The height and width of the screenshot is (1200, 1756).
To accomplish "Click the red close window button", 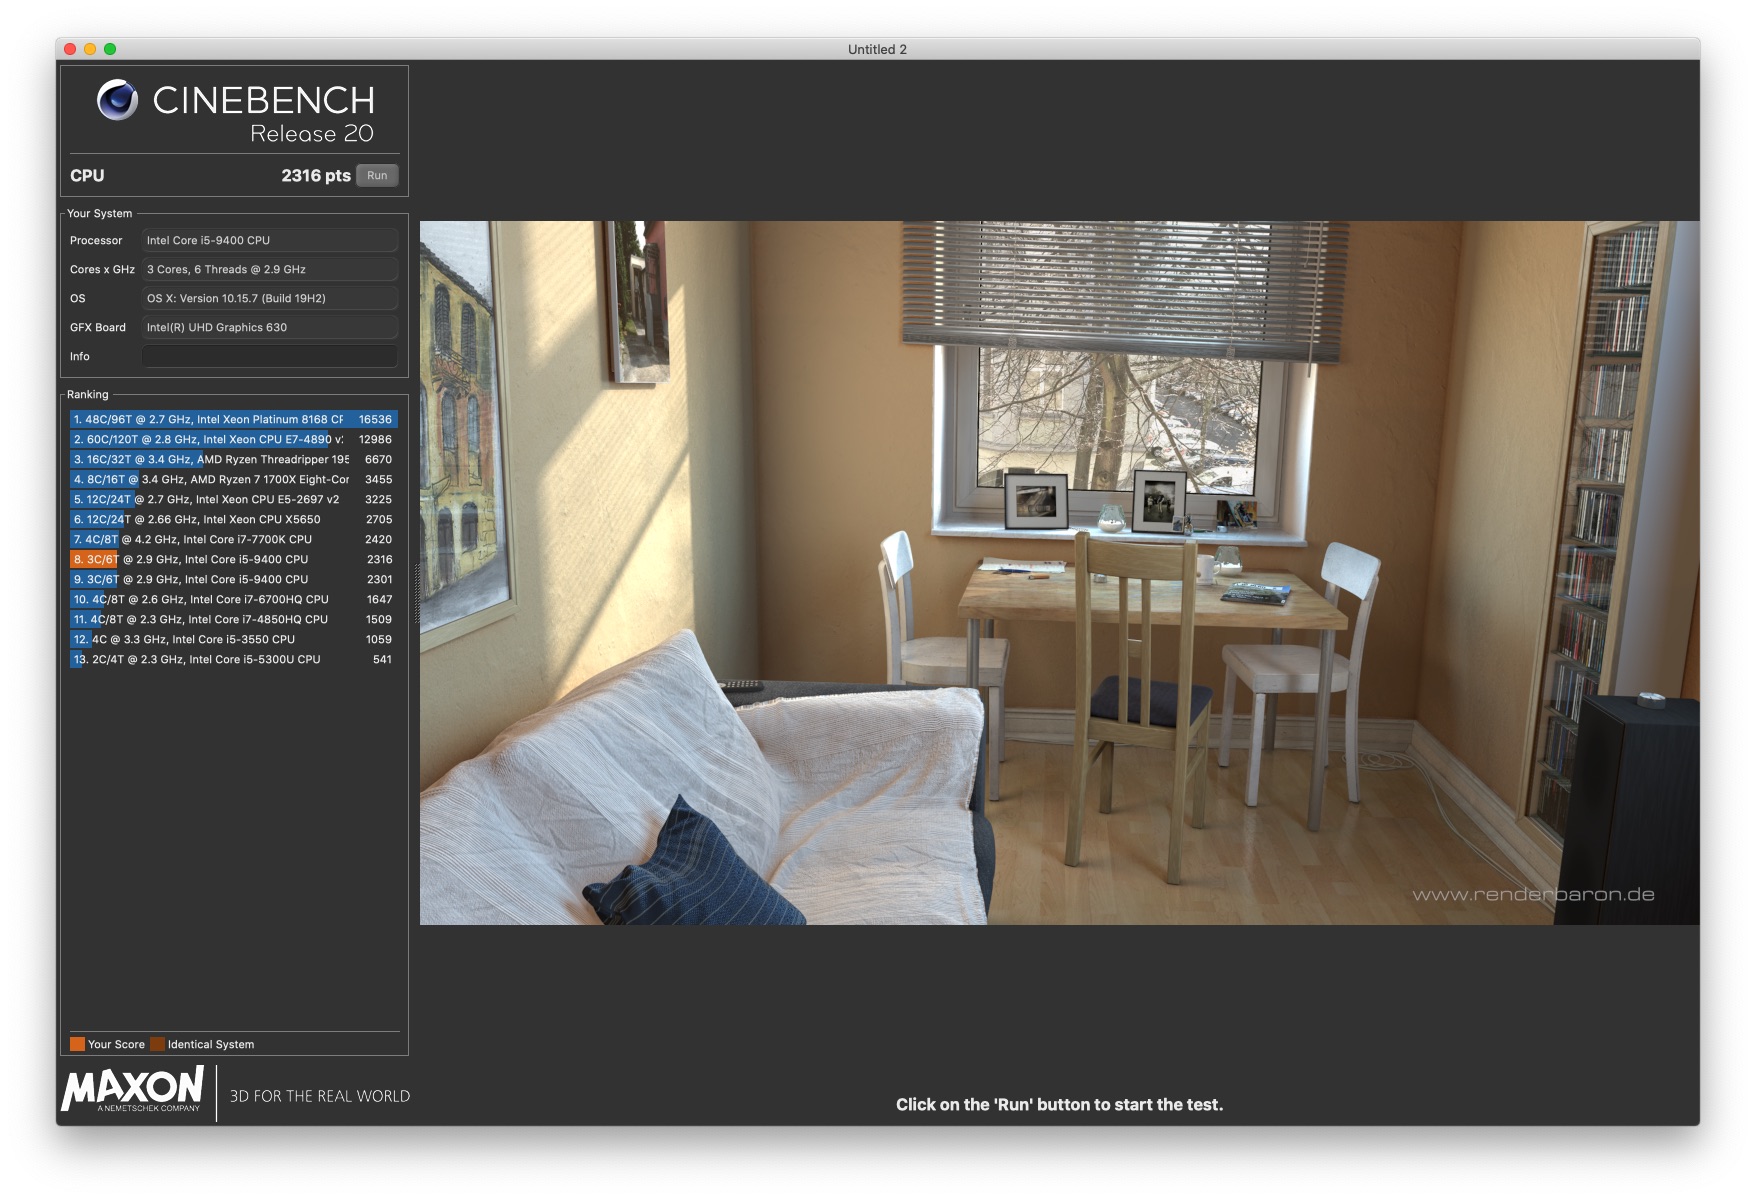I will (x=70, y=49).
